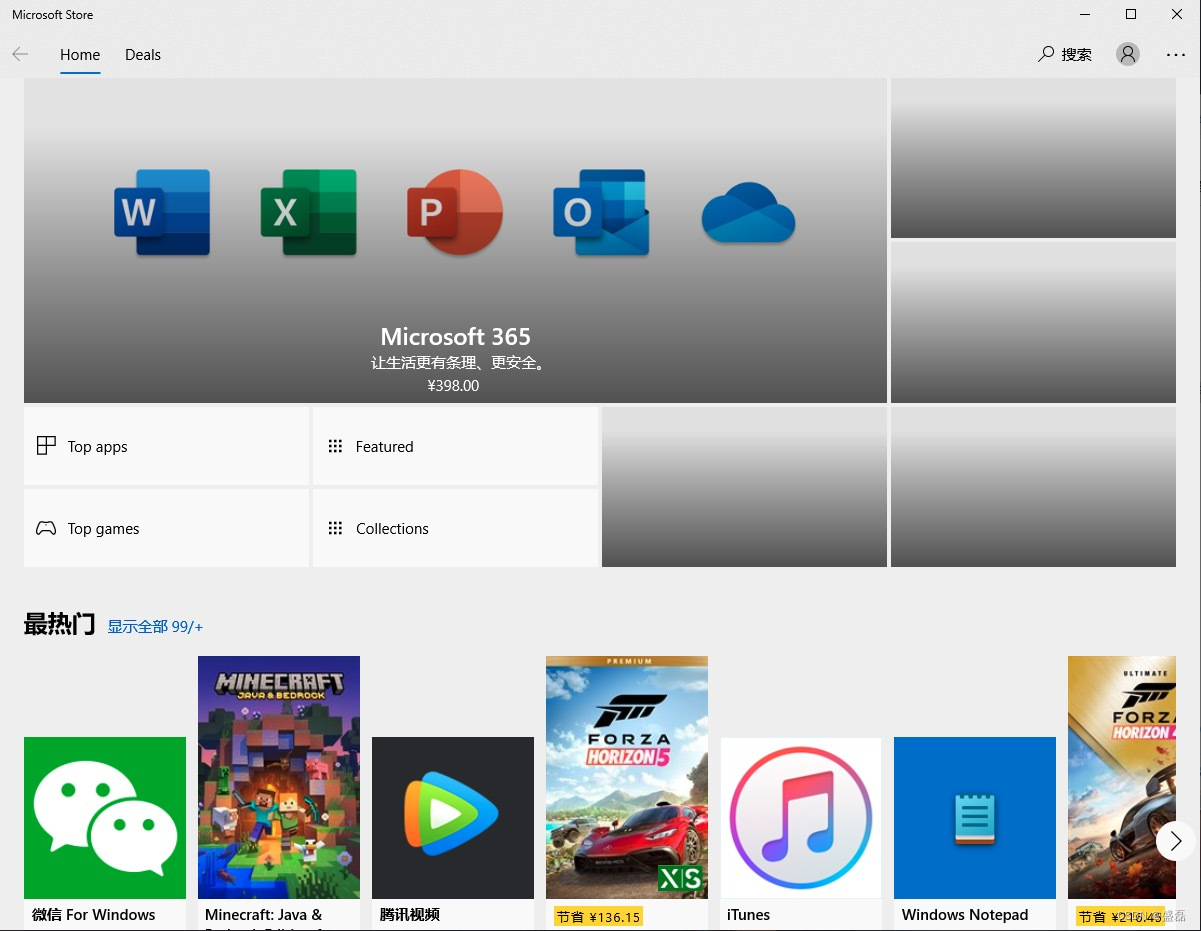Viewport: 1201px width, 931px height.
Task: Open the Top apps tile
Action: tap(166, 446)
